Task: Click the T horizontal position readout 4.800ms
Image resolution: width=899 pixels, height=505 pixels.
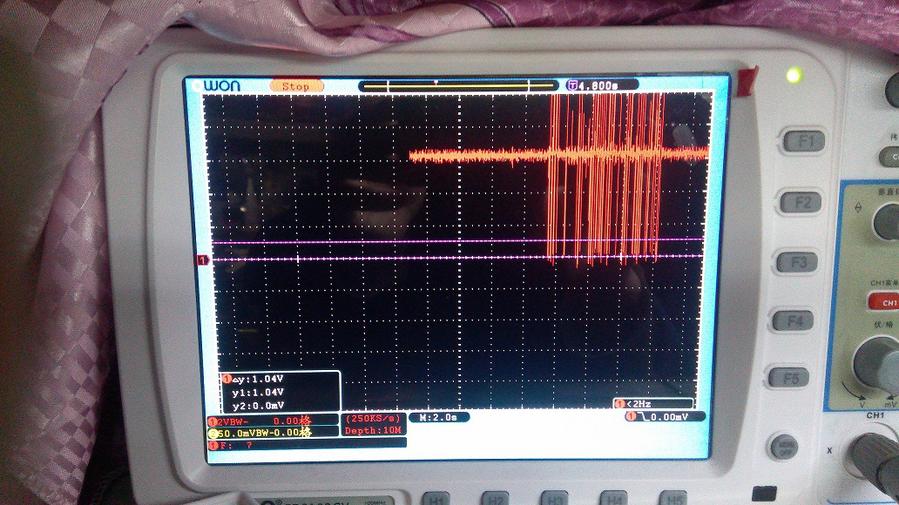Action: click(597, 86)
